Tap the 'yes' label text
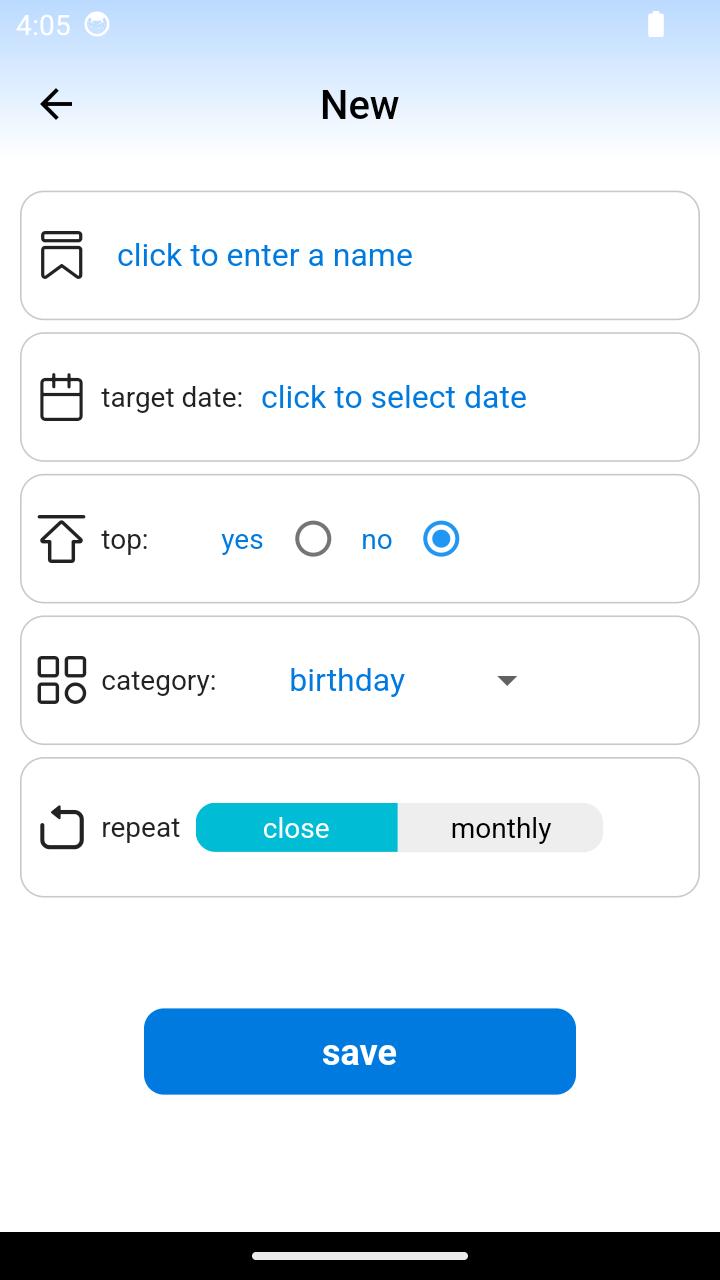720x1280 pixels. [242, 540]
